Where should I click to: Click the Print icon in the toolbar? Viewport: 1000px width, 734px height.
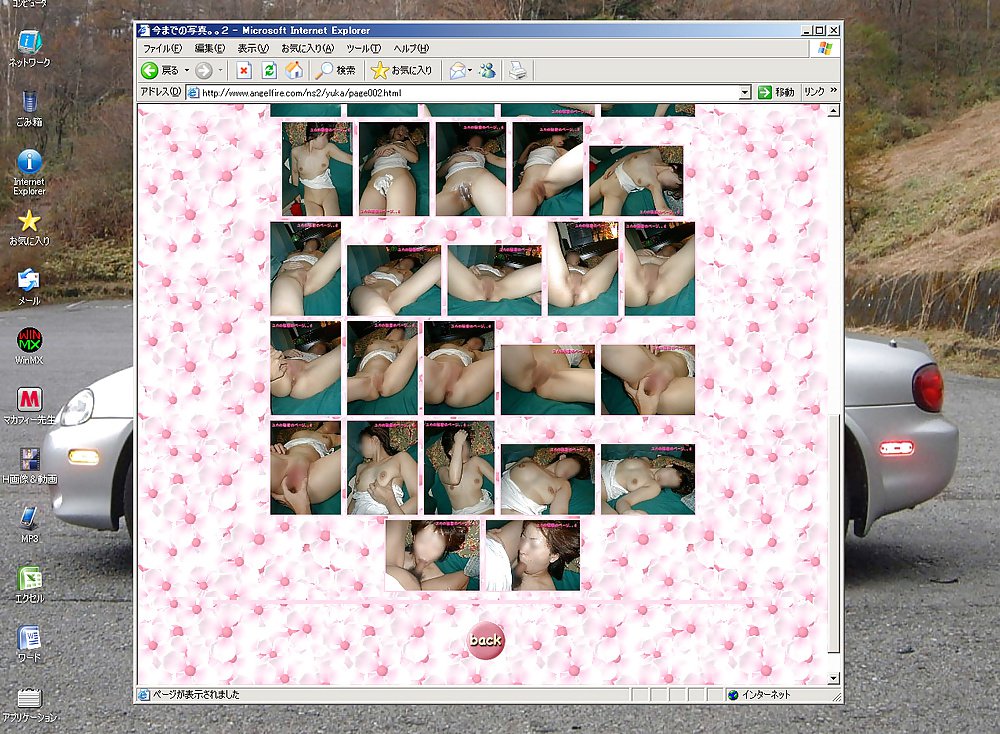(x=517, y=70)
